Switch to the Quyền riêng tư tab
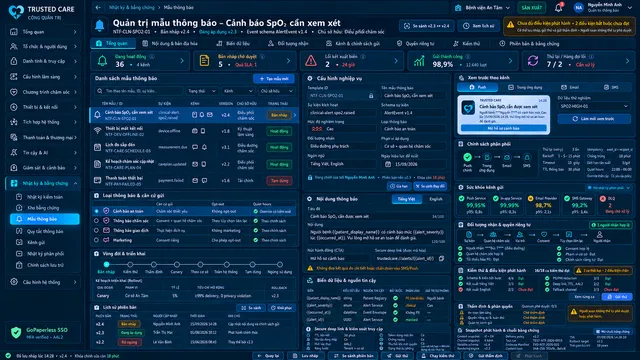The width and height of the screenshot is (640, 360). point(416,43)
